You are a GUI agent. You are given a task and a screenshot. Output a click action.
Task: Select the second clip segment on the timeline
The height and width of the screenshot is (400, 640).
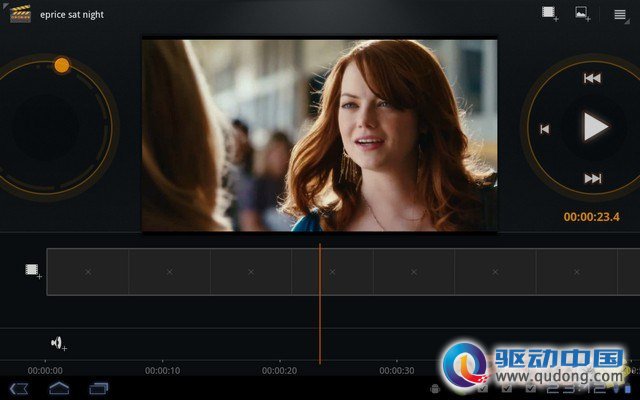coord(169,271)
